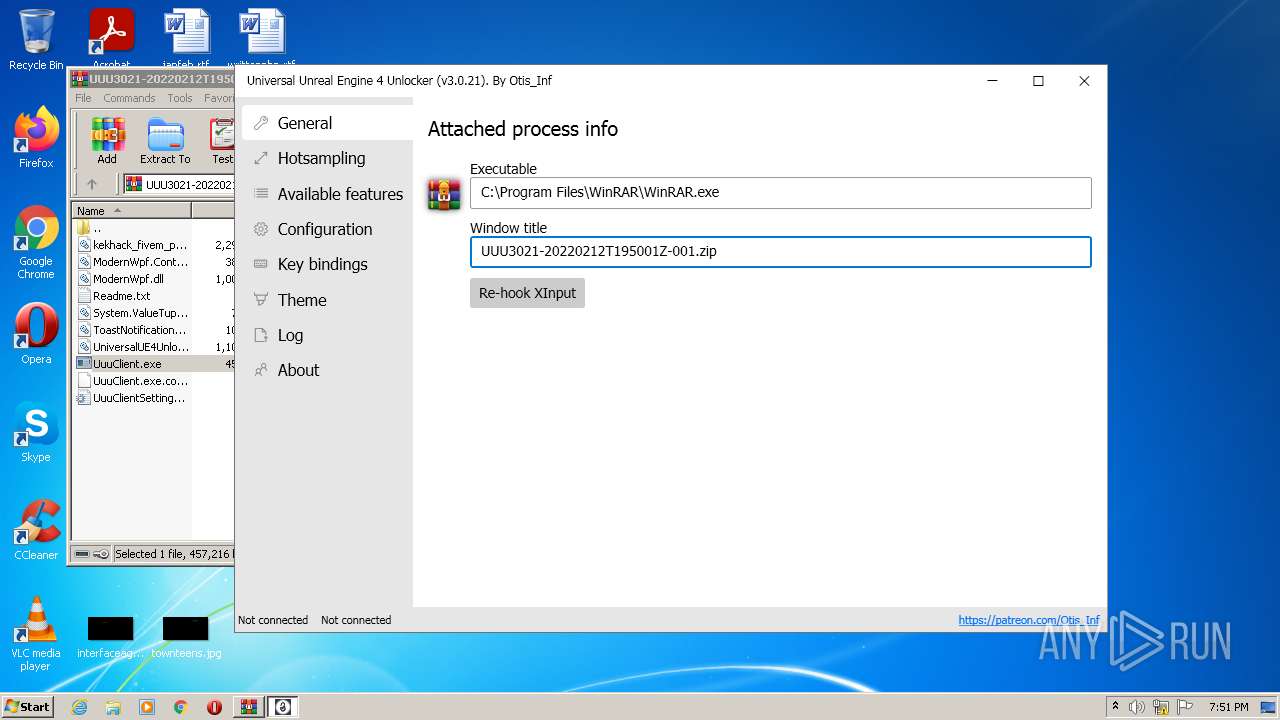Go to the Configuration tab
The width and height of the screenshot is (1280, 720).
coord(327,229)
